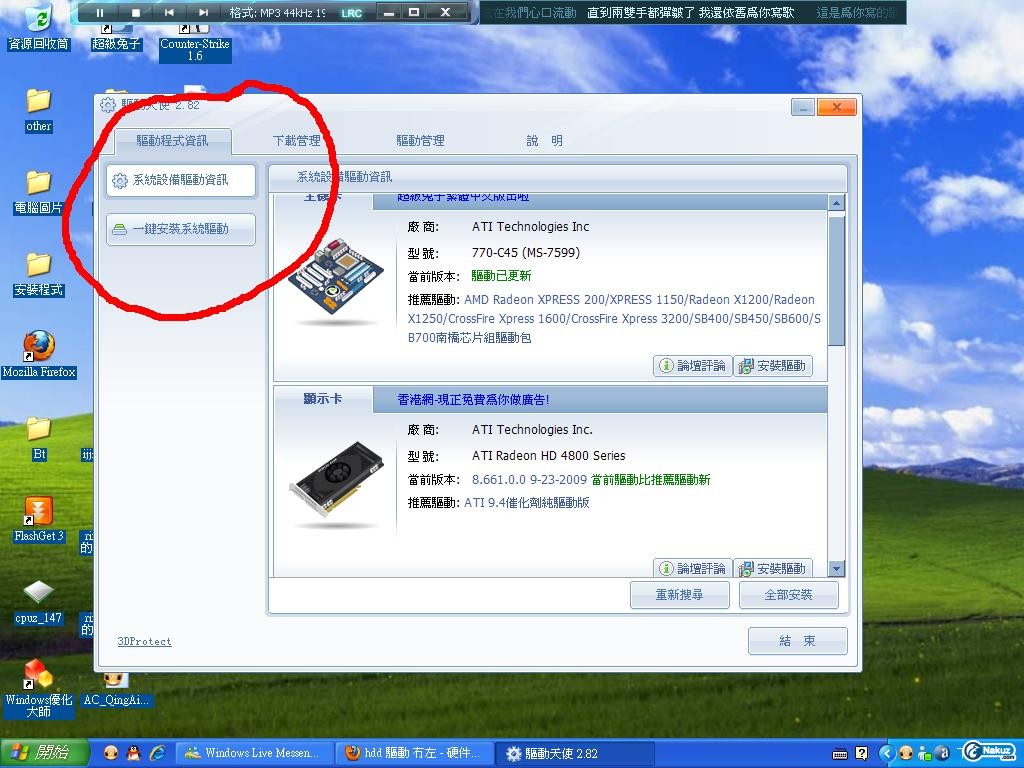Minimize the music player bar

389,12
